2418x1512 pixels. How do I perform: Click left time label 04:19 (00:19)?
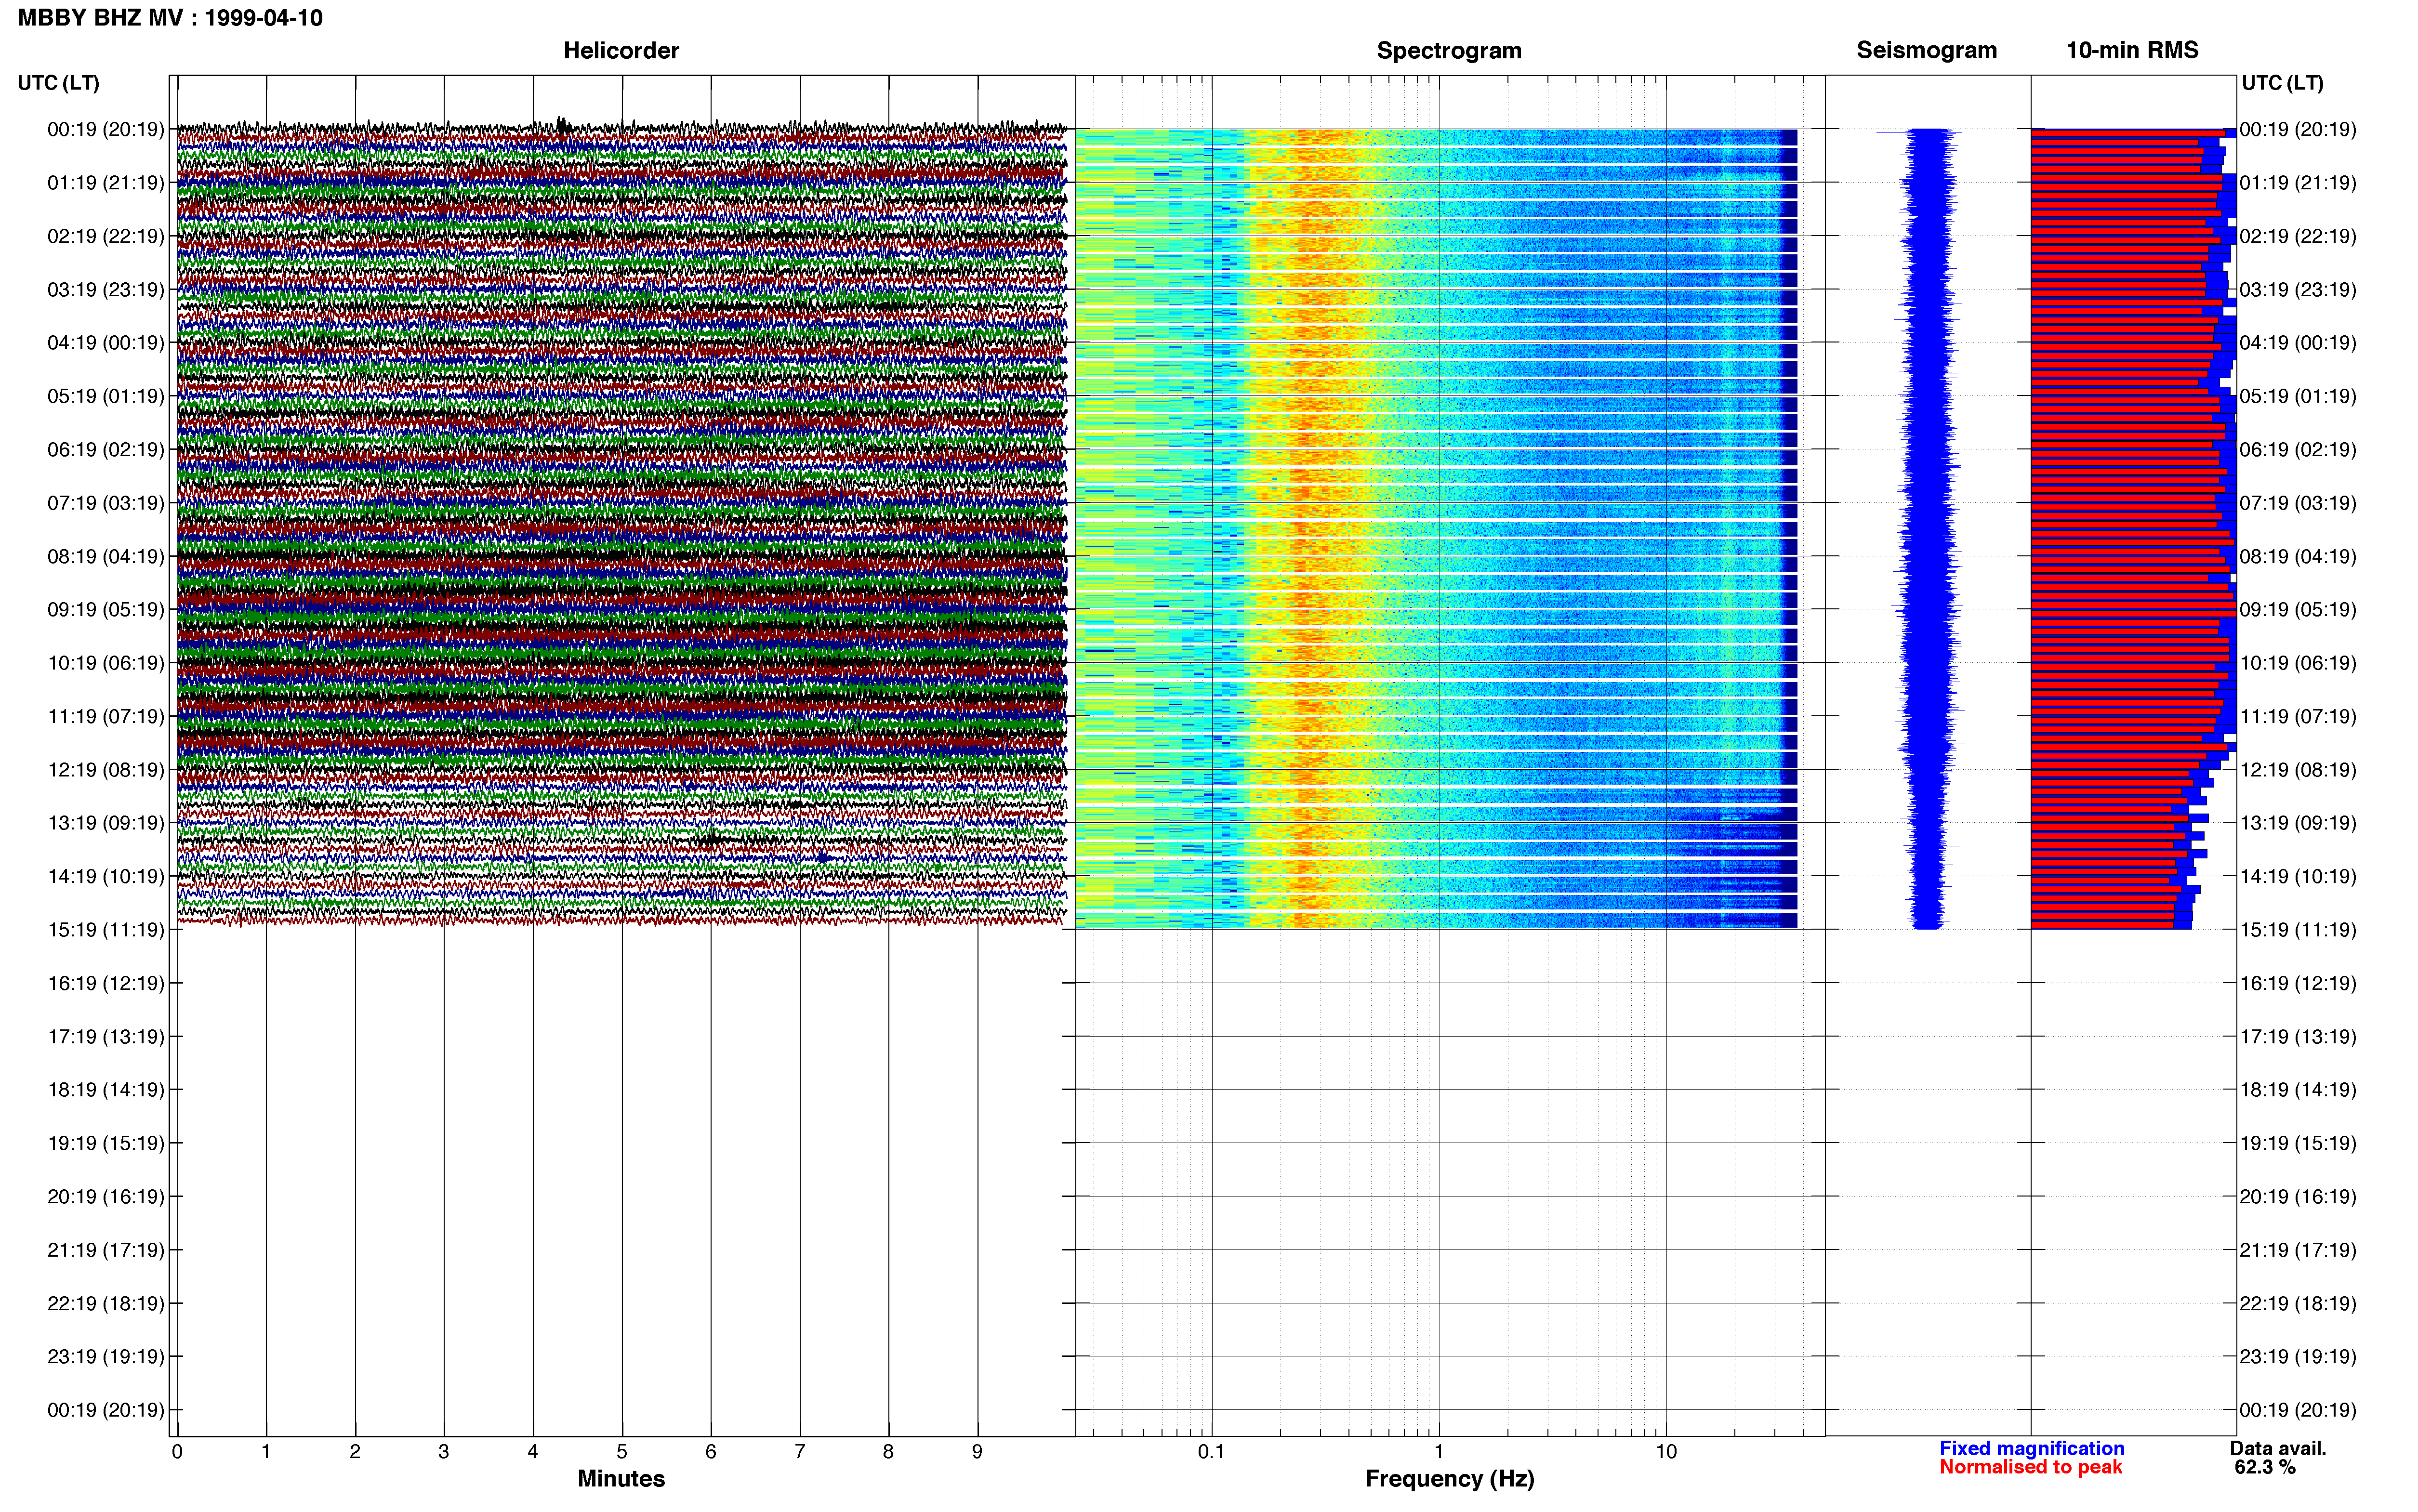(106, 343)
